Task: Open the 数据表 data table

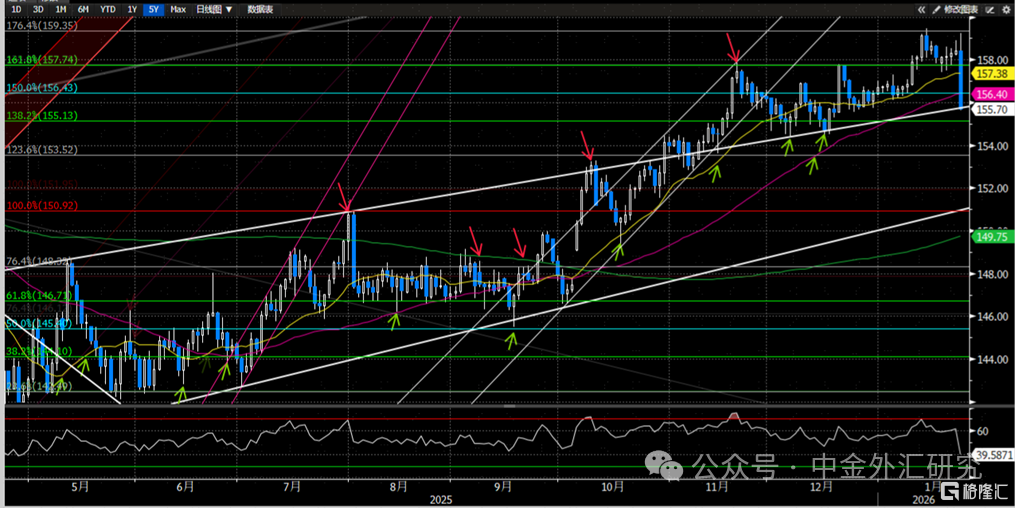Action: point(260,9)
